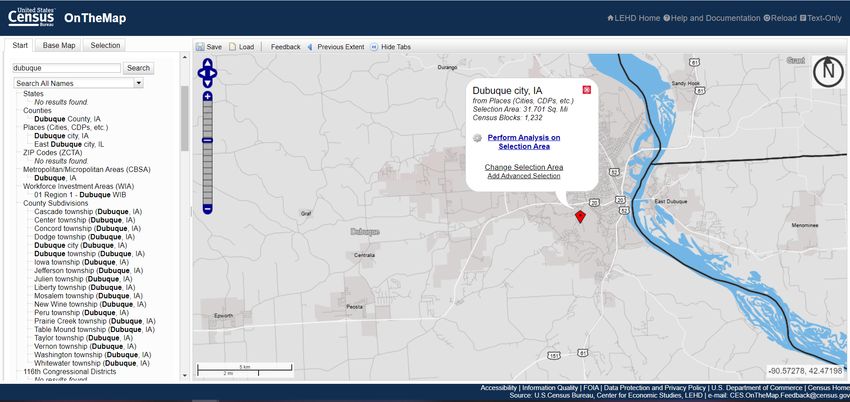Open the Start tab

pyautogui.click(x=20, y=46)
